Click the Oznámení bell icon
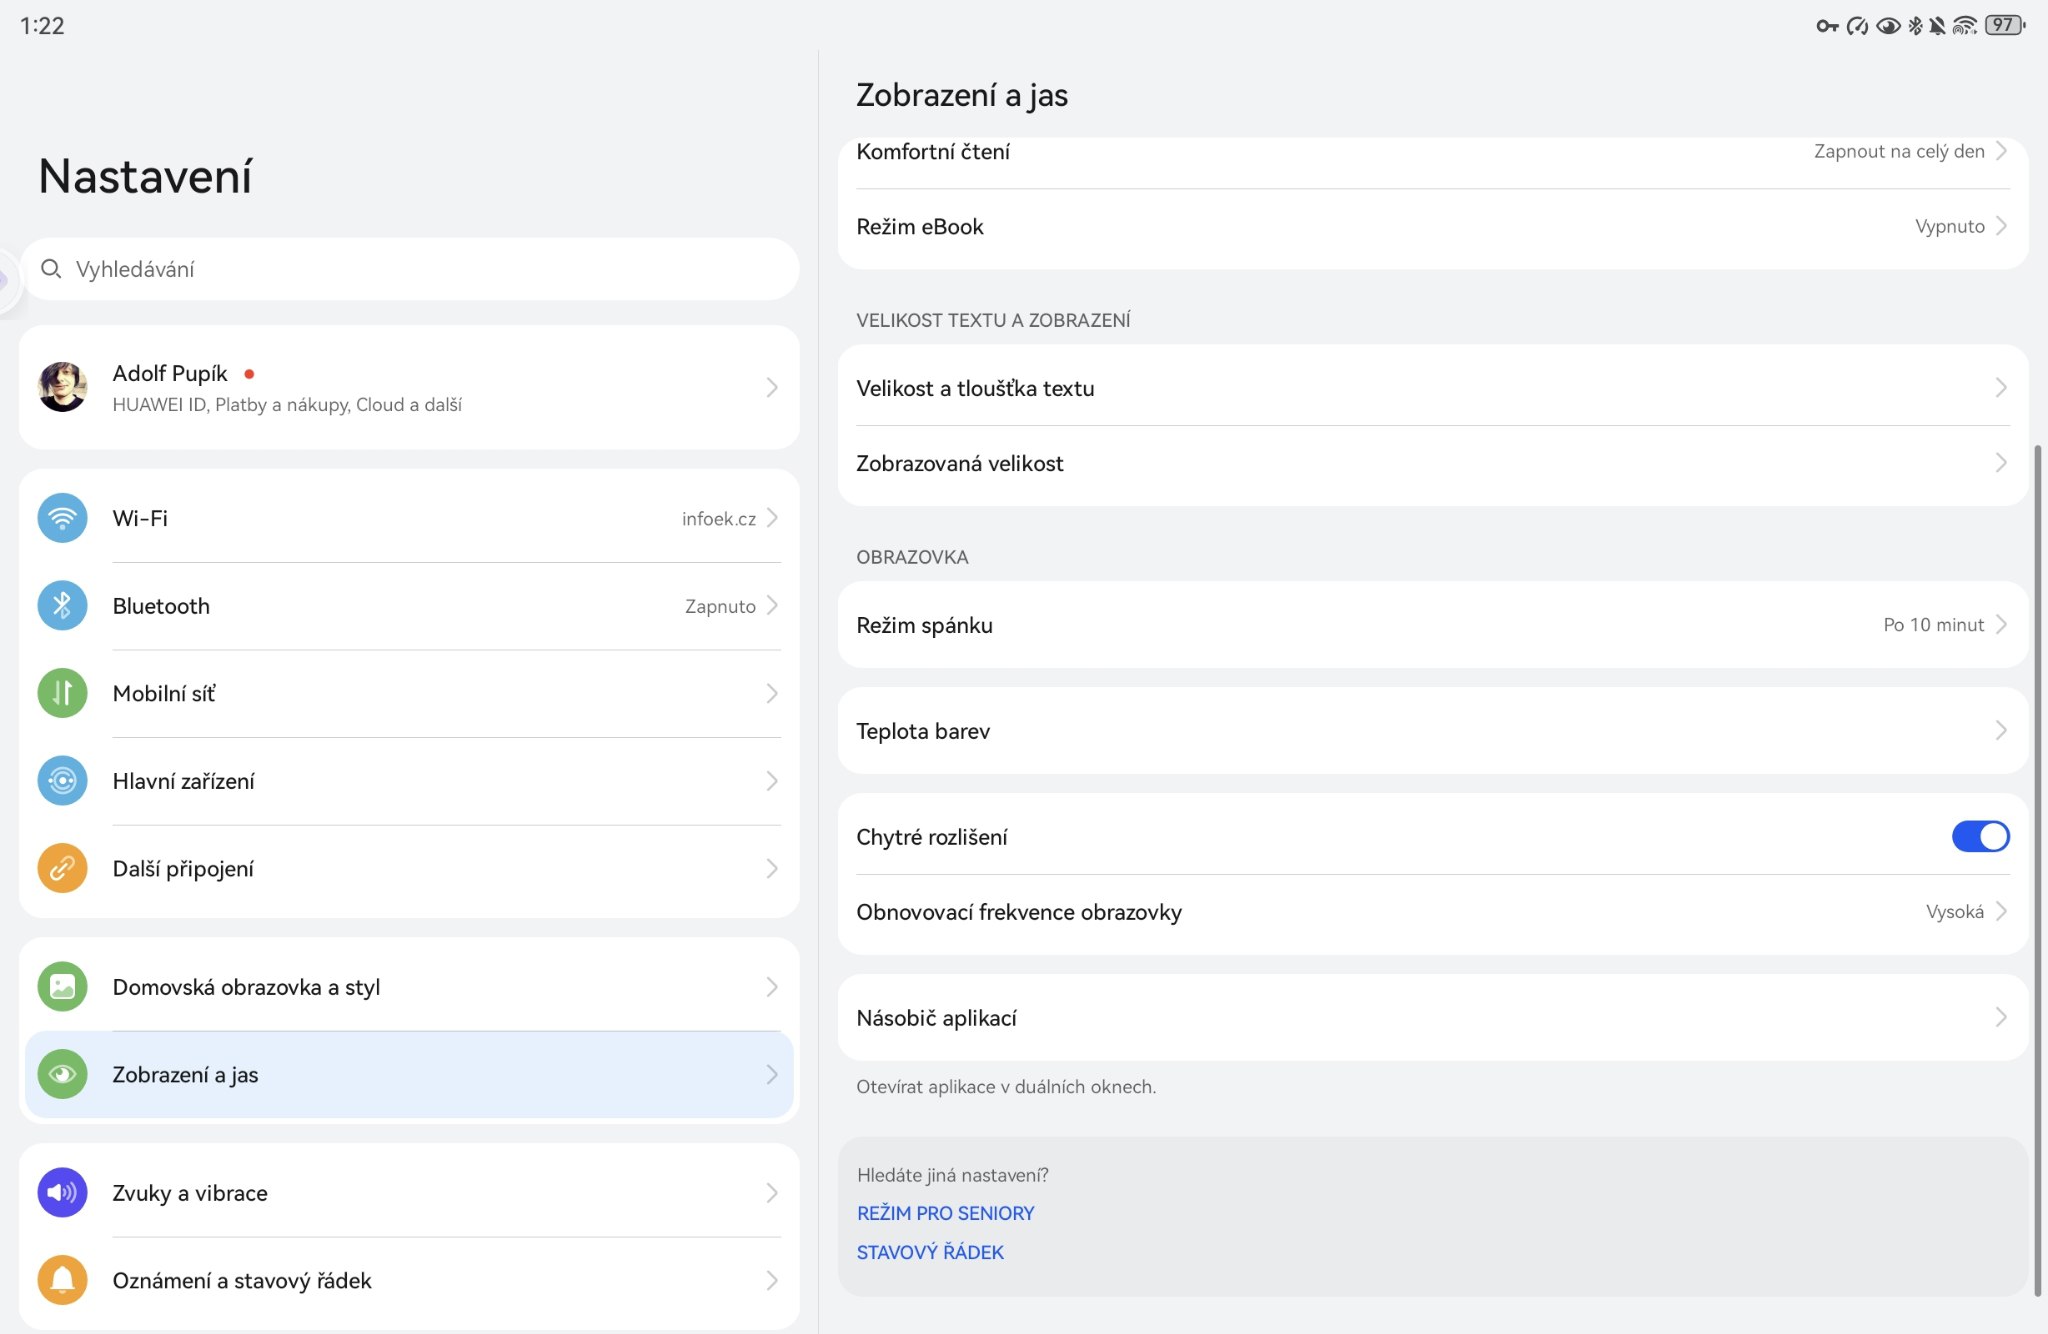Viewport: 2048px width, 1334px height. (62, 1280)
